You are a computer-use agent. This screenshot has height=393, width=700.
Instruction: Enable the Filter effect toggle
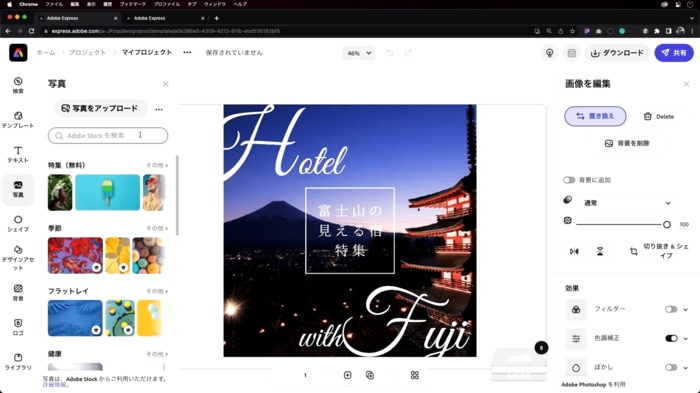[x=671, y=309]
